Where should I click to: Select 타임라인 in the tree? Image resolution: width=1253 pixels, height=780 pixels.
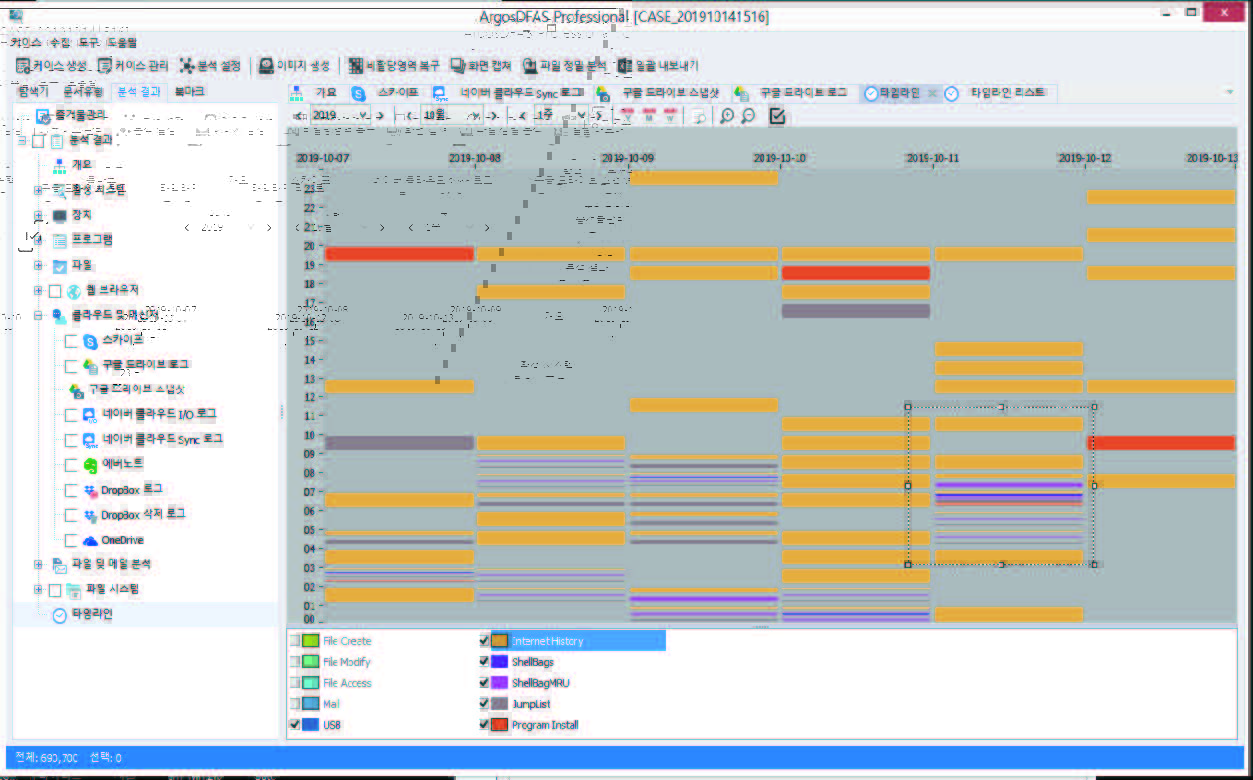coord(92,615)
